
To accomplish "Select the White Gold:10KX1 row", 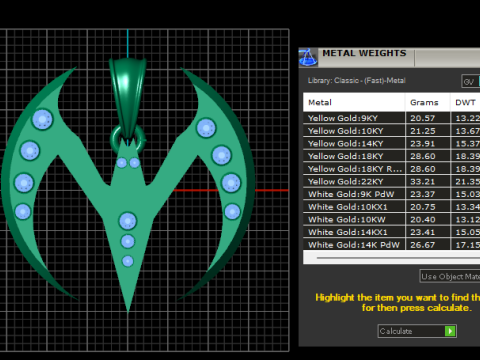I will [392, 207].
